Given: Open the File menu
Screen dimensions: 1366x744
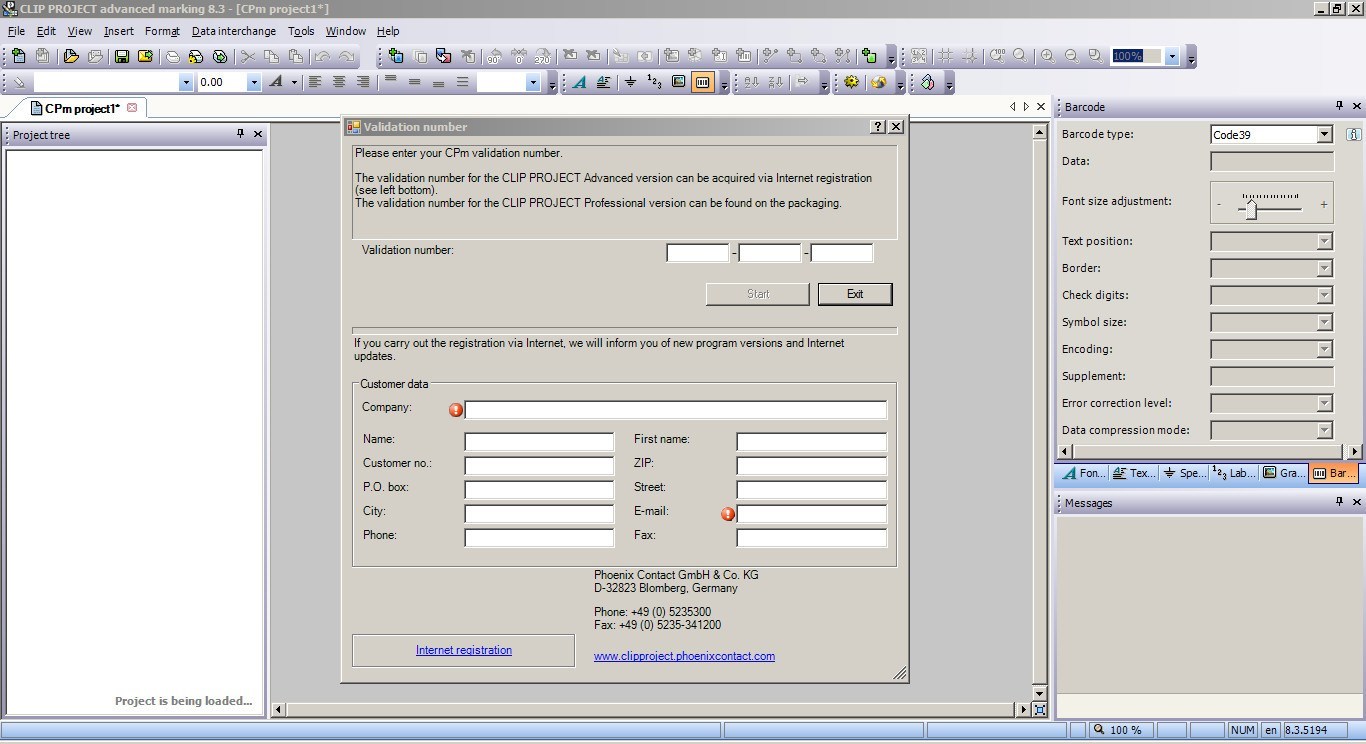Looking at the screenshot, I should [x=16, y=31].
